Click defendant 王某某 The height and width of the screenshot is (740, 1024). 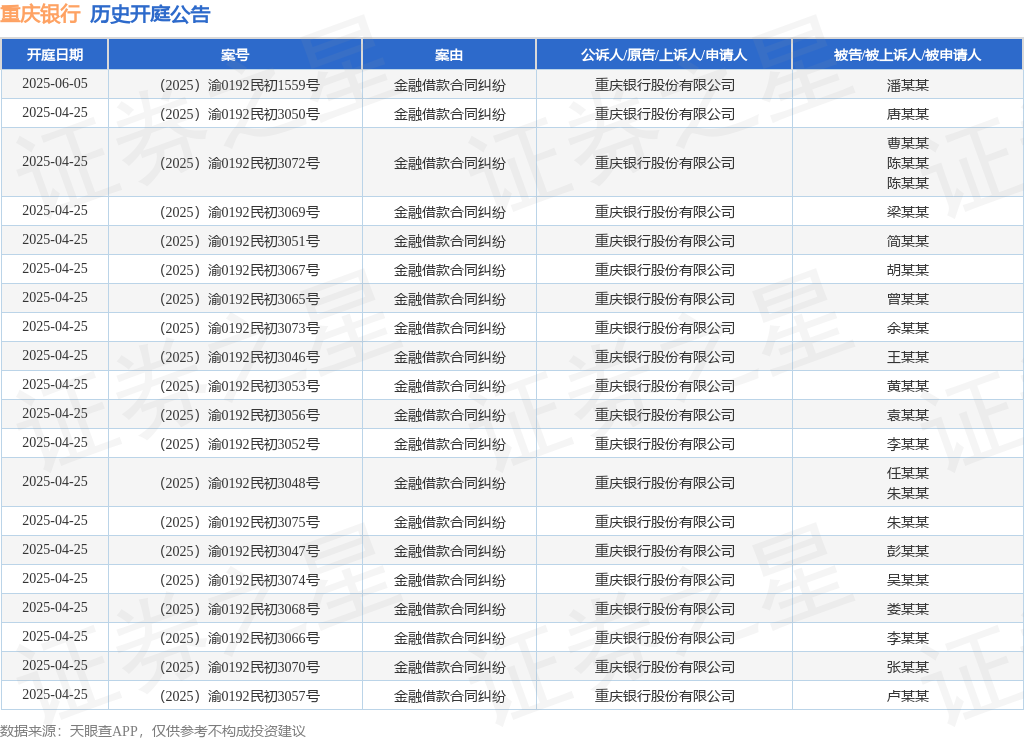[x=908, y=357]
